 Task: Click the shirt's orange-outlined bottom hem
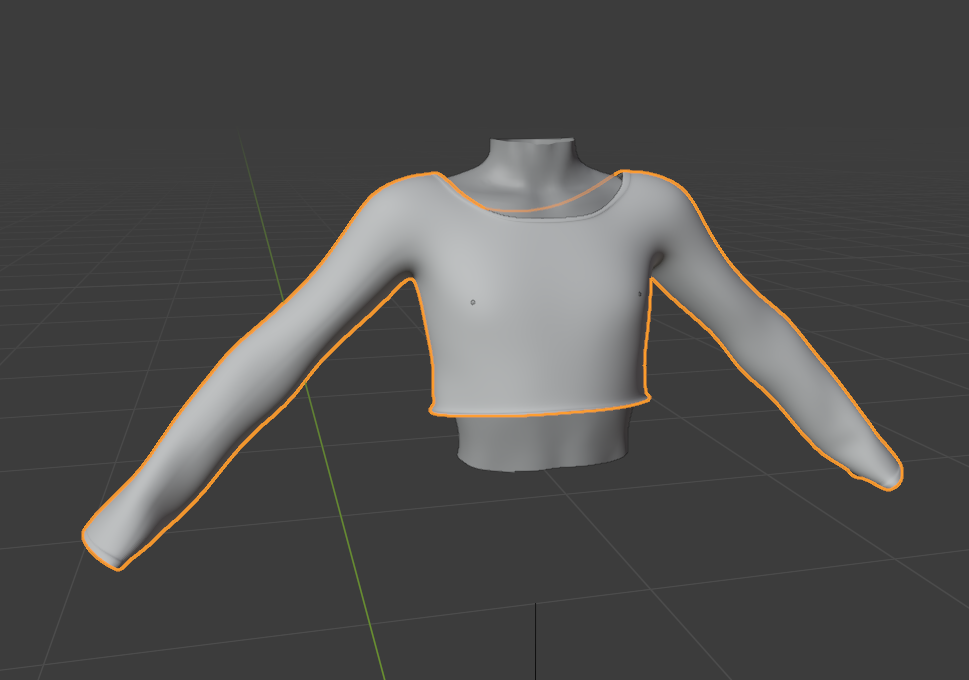pyautogui.click(x=540, y=410)
